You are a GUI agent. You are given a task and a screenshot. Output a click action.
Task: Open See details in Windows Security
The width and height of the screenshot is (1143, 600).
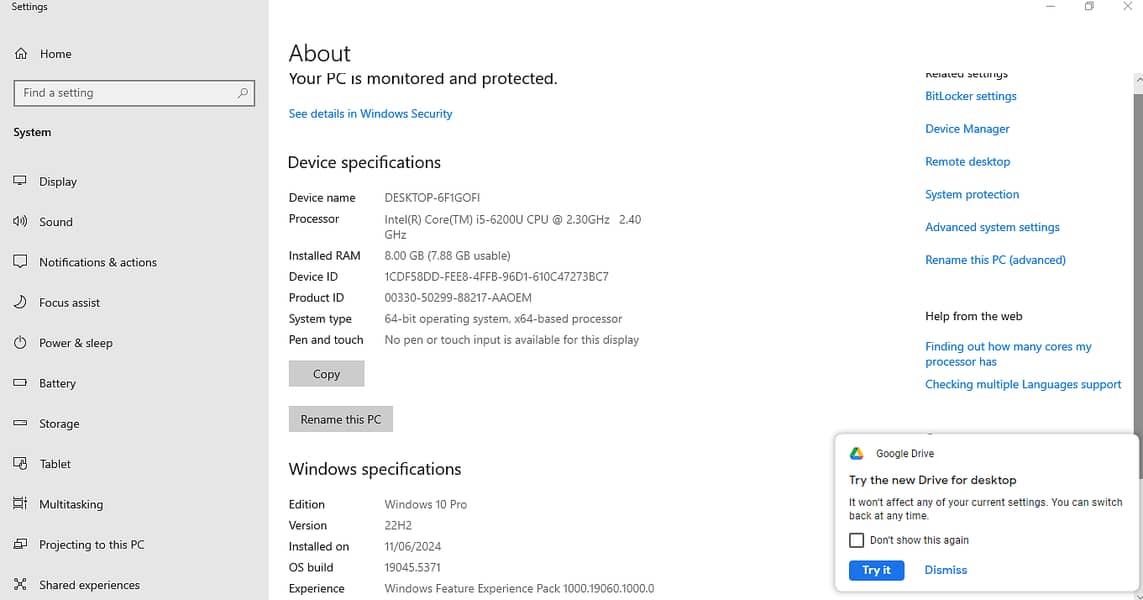pyautogui.click(x=370, y=114)
